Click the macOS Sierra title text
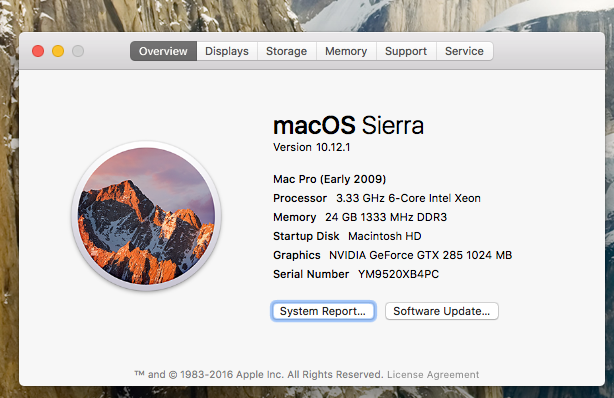The image size is (614, 398). point(349,125)
